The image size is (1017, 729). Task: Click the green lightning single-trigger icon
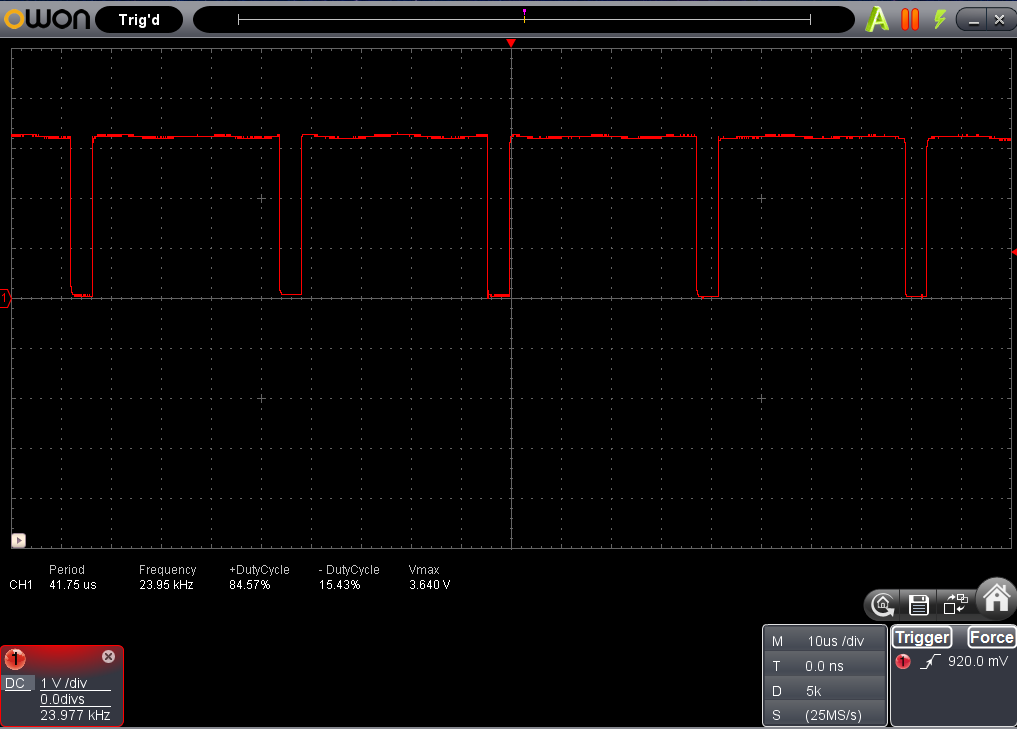click(939, 19)
